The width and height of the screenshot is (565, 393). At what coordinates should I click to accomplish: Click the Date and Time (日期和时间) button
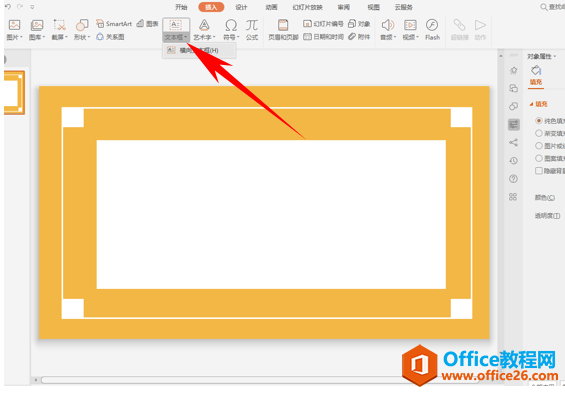323,37
